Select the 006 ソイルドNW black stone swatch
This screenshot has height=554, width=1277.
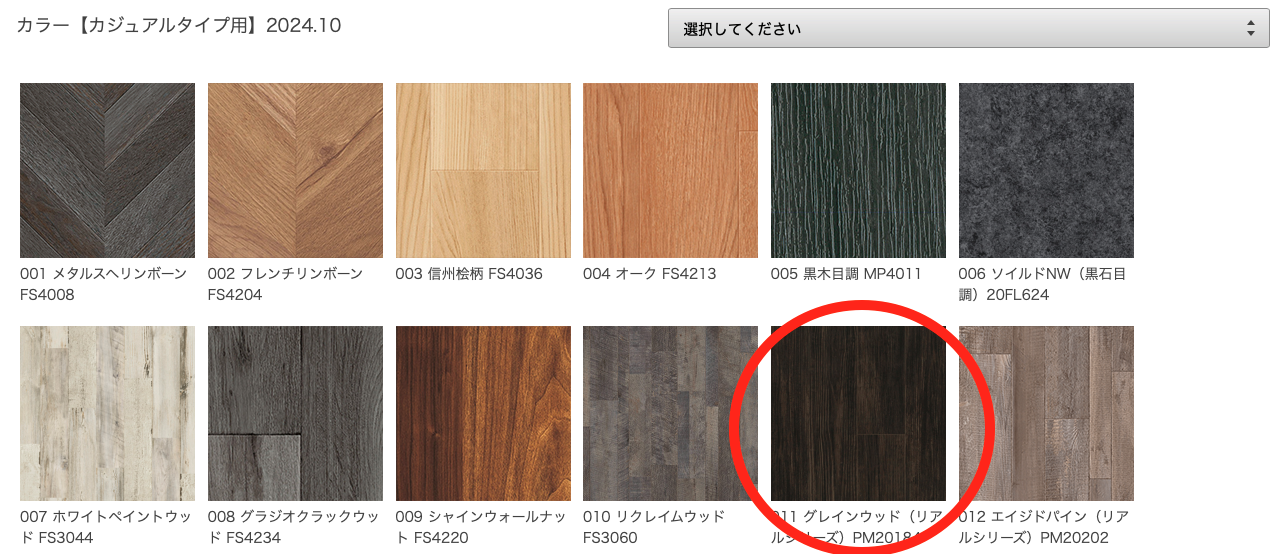point(1046,171)
